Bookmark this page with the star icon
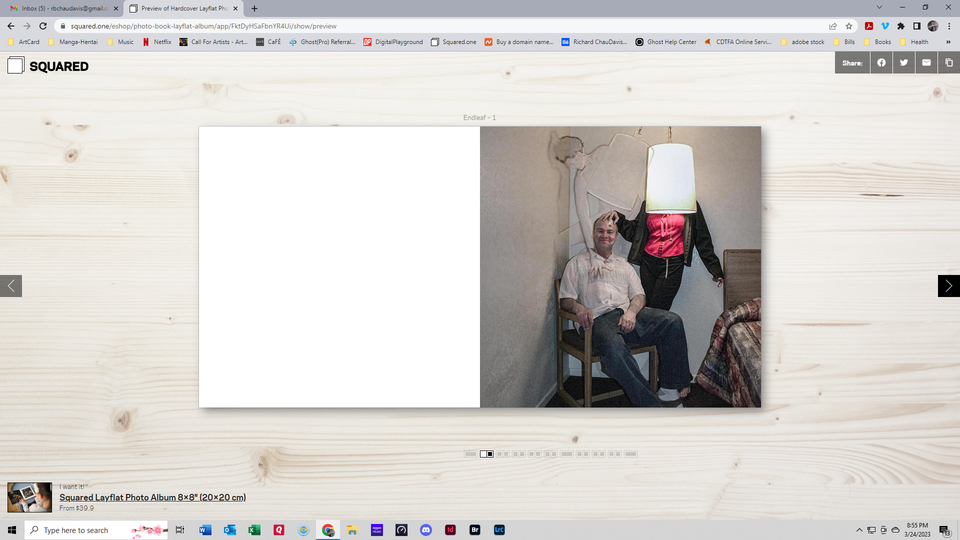This screenshot has height=540, width=960. pos(849,26)
